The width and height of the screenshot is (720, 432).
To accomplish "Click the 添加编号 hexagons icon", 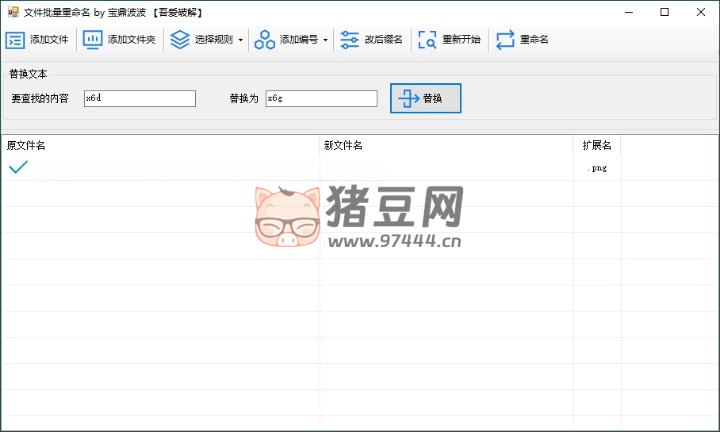I will 264,39.
